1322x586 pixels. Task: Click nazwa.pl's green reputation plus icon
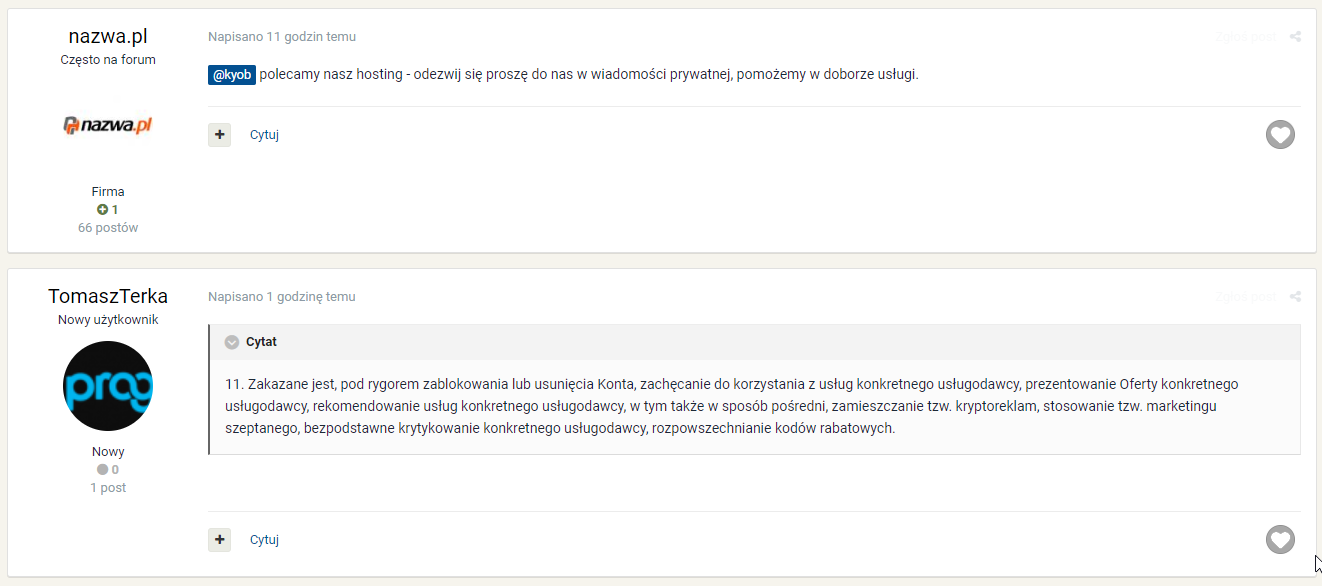tap(102, 210)
